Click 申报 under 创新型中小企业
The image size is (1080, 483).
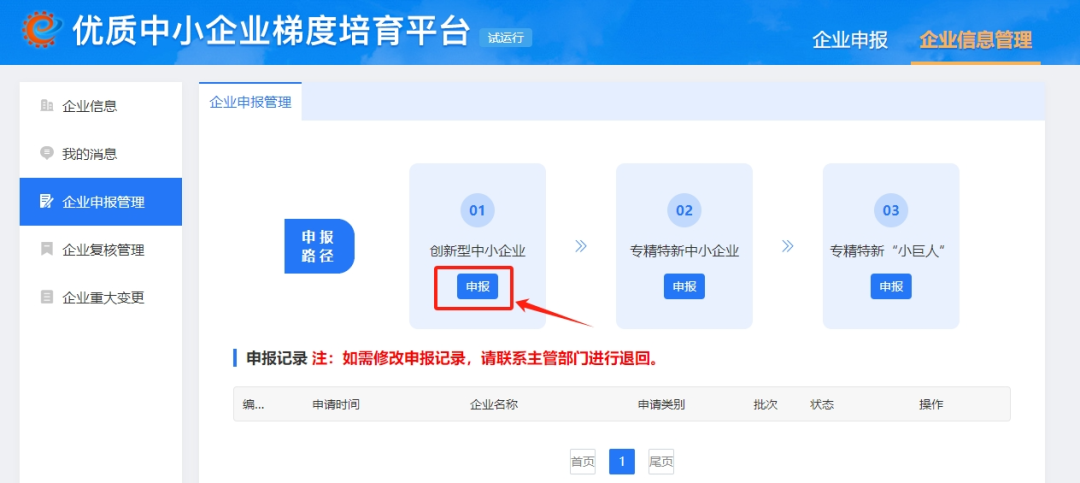point(477,287)
